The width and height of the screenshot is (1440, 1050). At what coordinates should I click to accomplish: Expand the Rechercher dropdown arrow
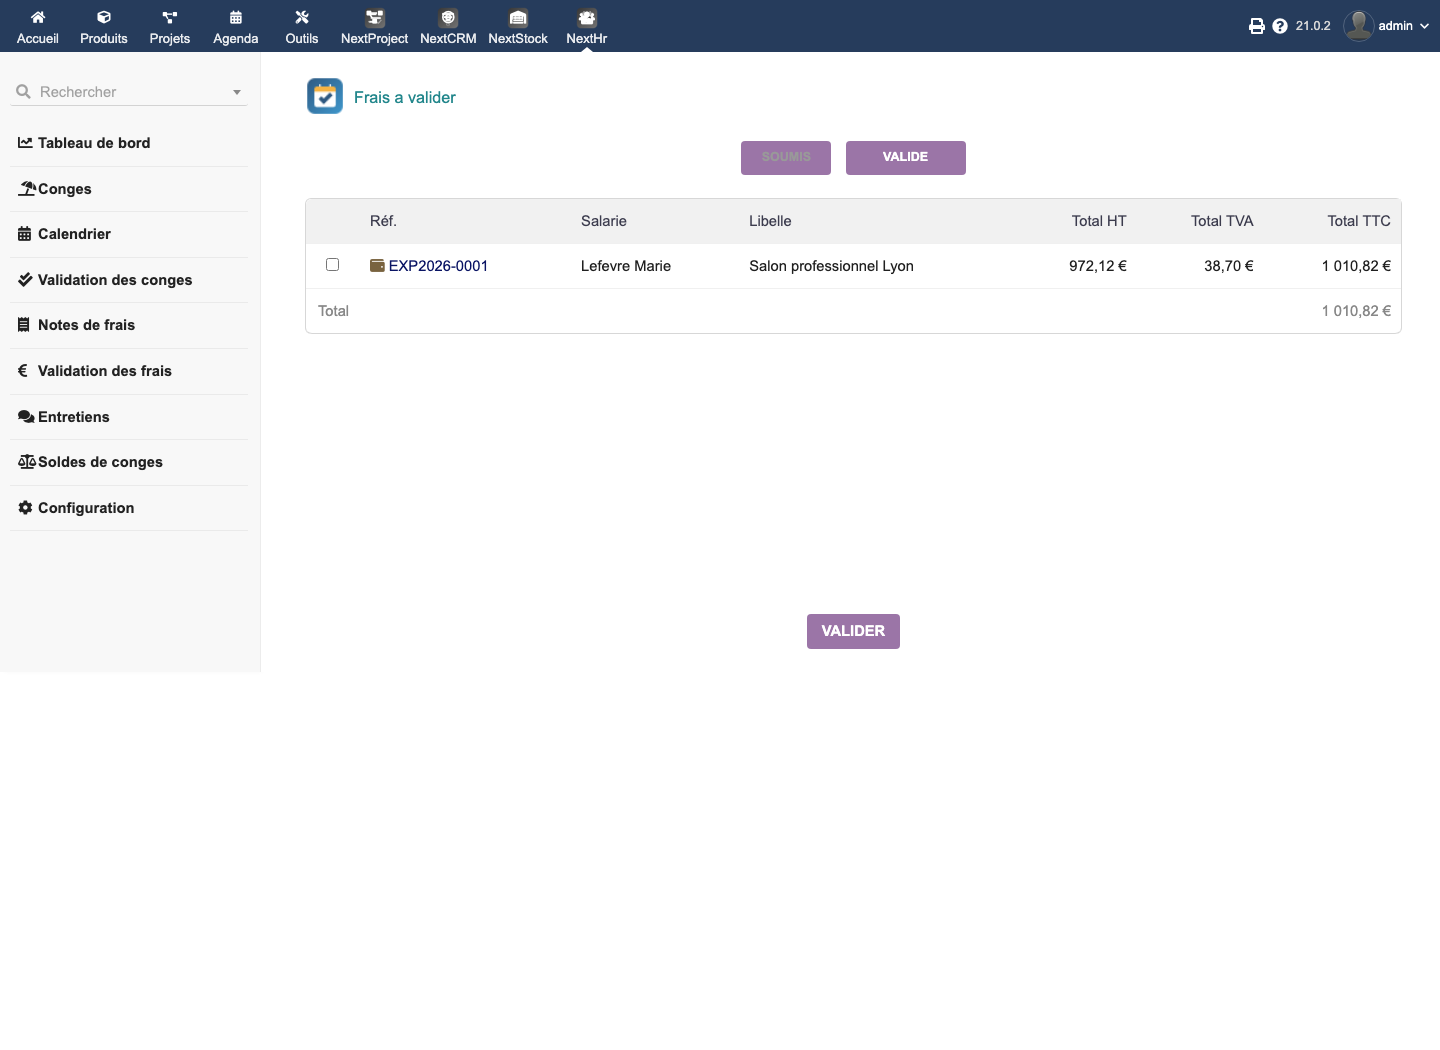pos(237,92)
